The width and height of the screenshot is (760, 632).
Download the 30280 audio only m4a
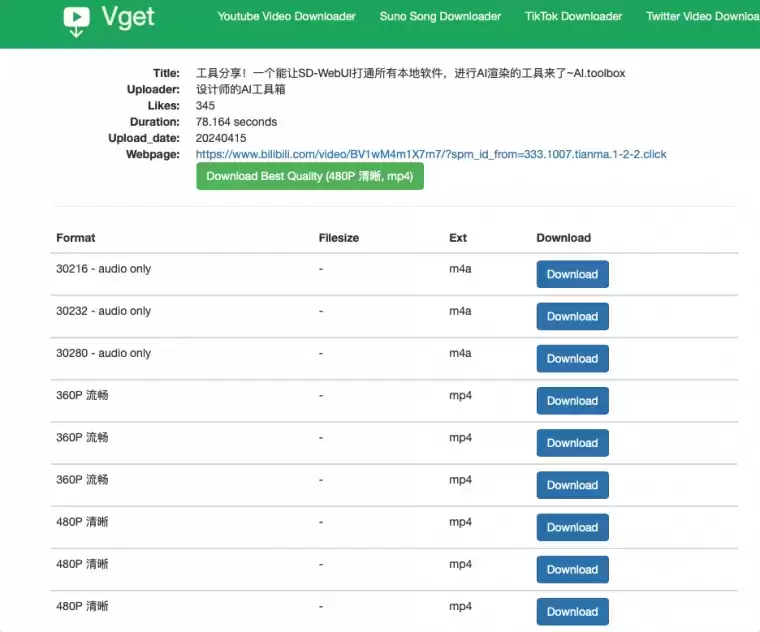coord(572,358)
